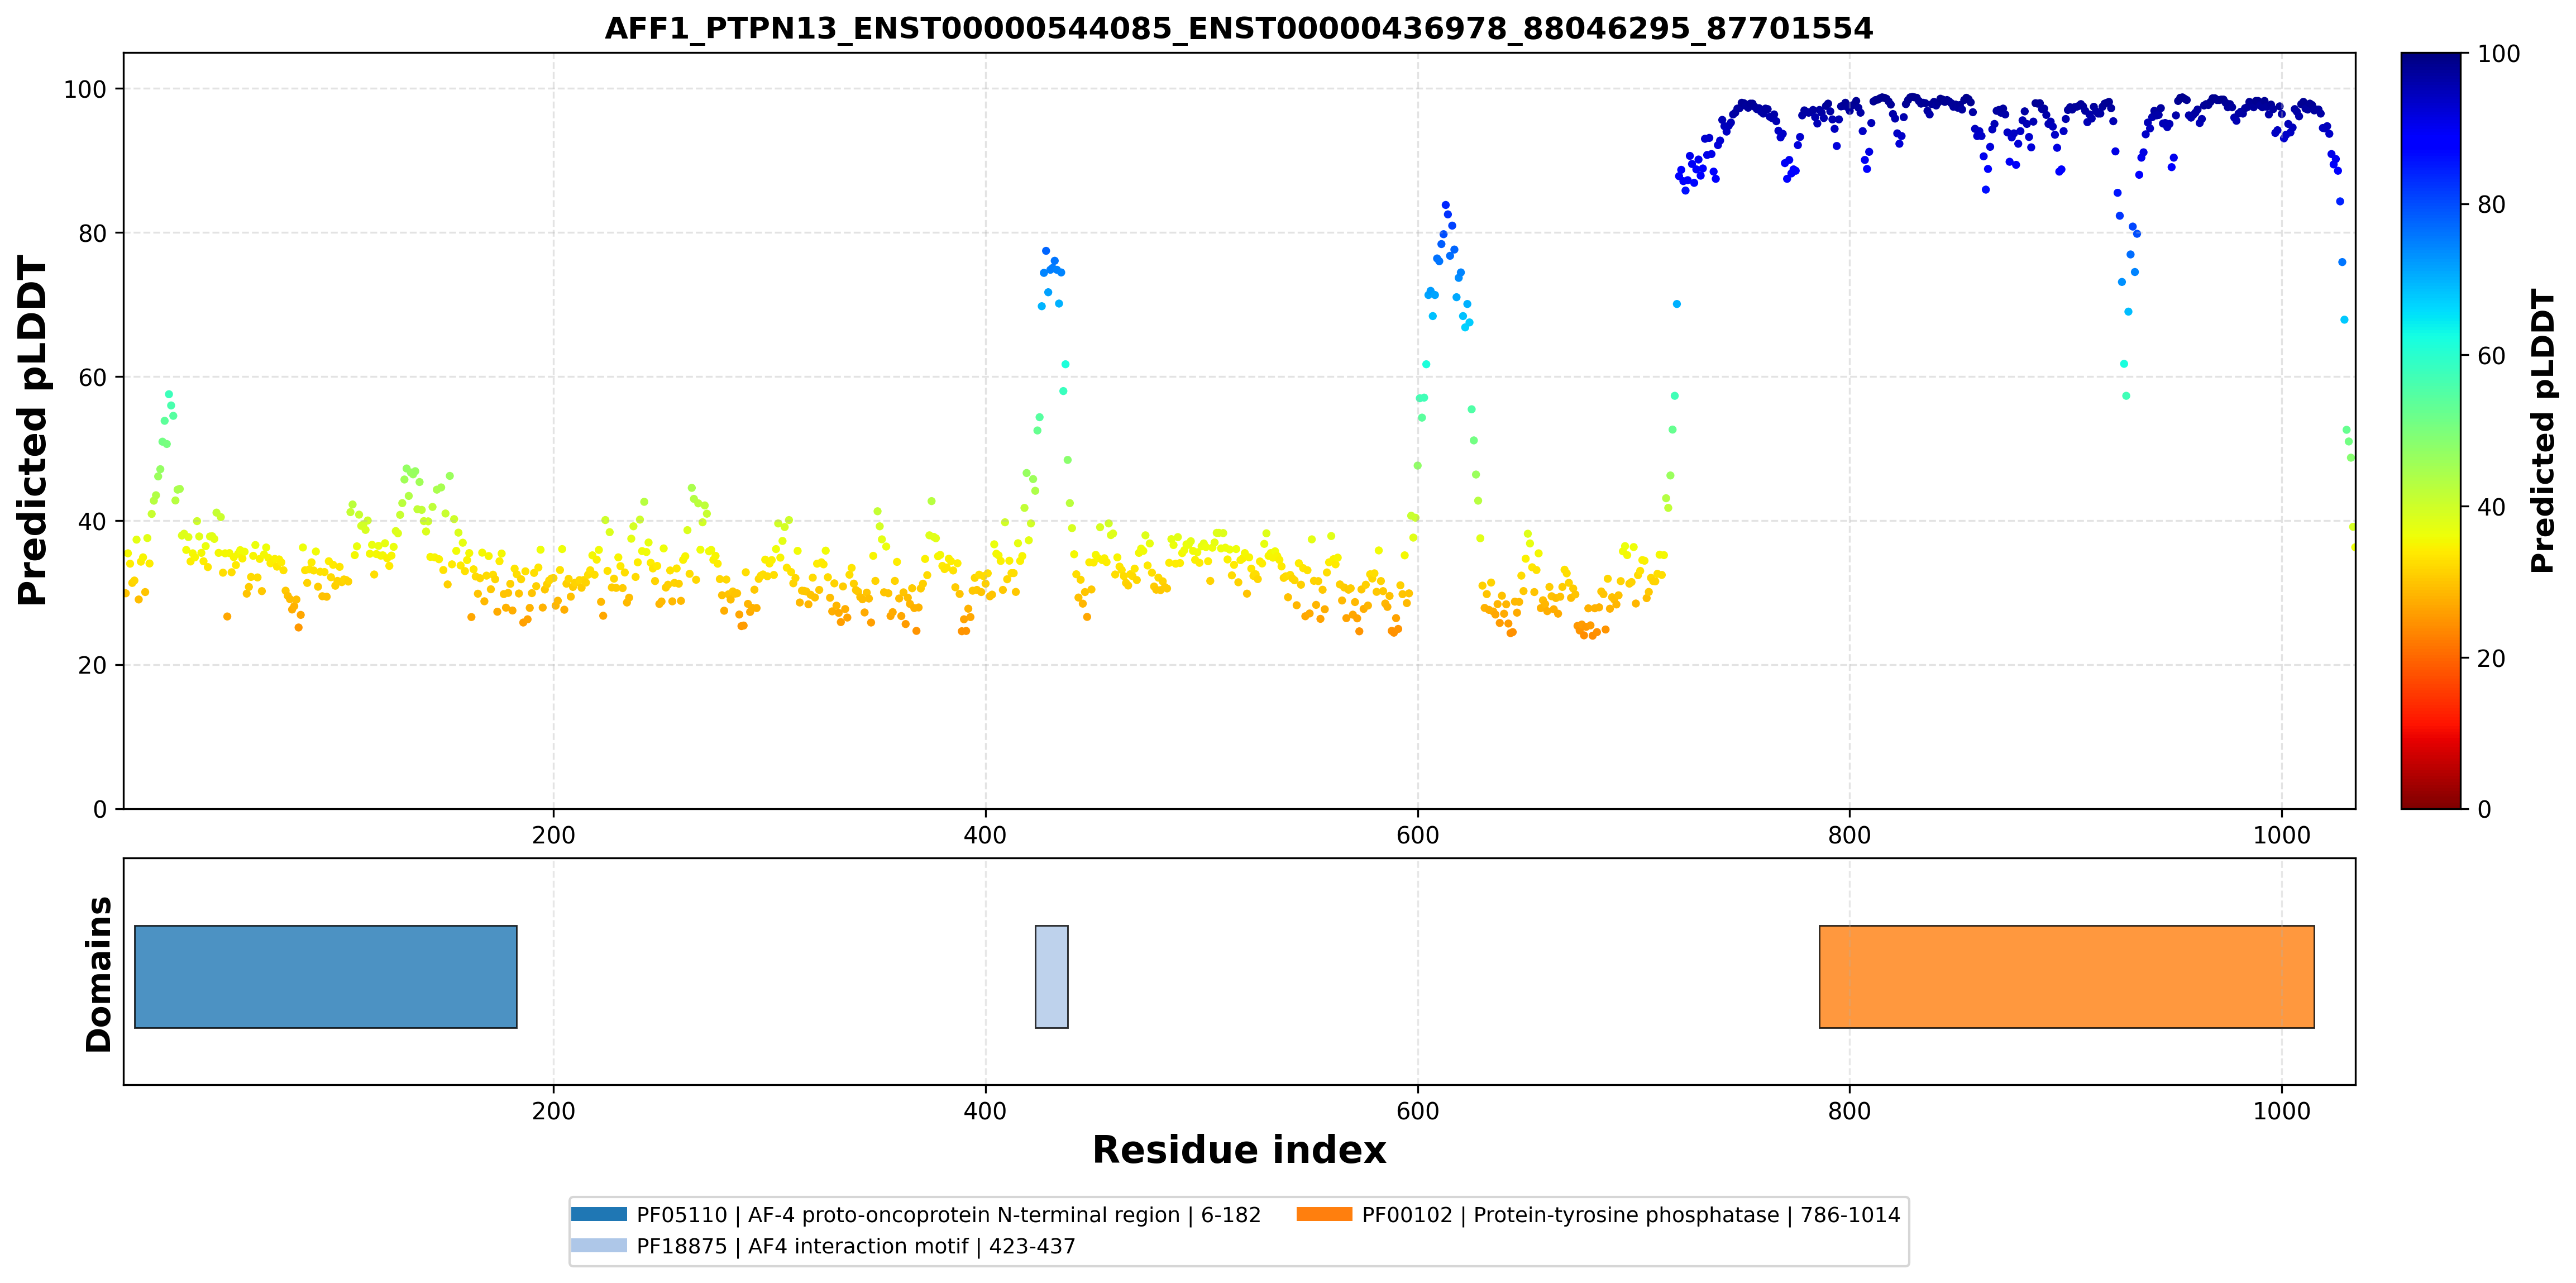The image size is (2576, 1283).
Task: Click the light-blue PF18875 legend swatch
Action: [599, 1245]
